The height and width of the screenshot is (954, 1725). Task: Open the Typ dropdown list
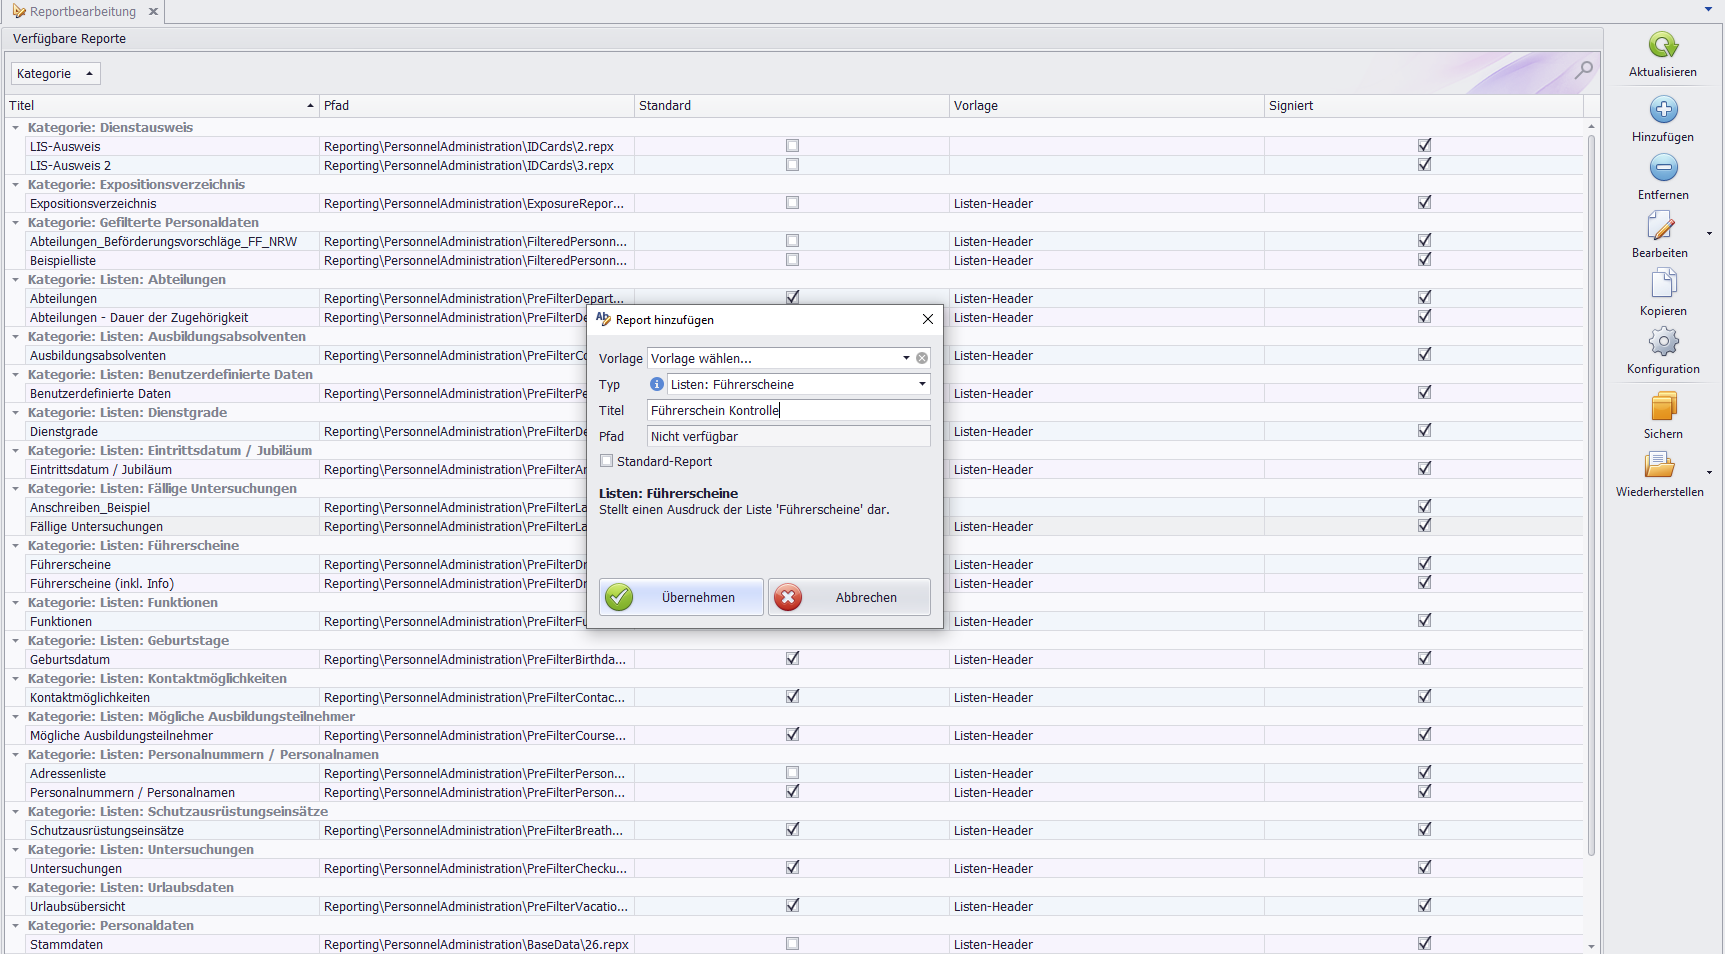[x=921, y=384]
